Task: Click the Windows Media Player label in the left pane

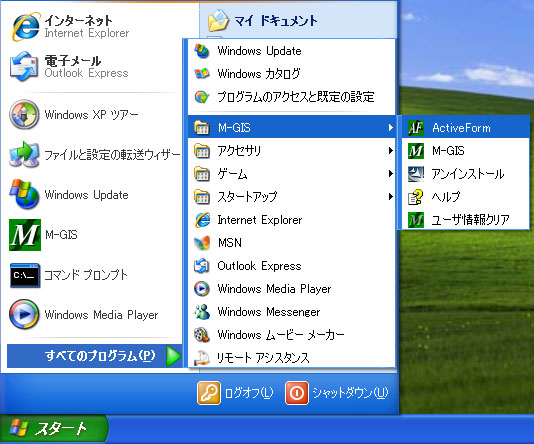Action: [x=101, y=315]
